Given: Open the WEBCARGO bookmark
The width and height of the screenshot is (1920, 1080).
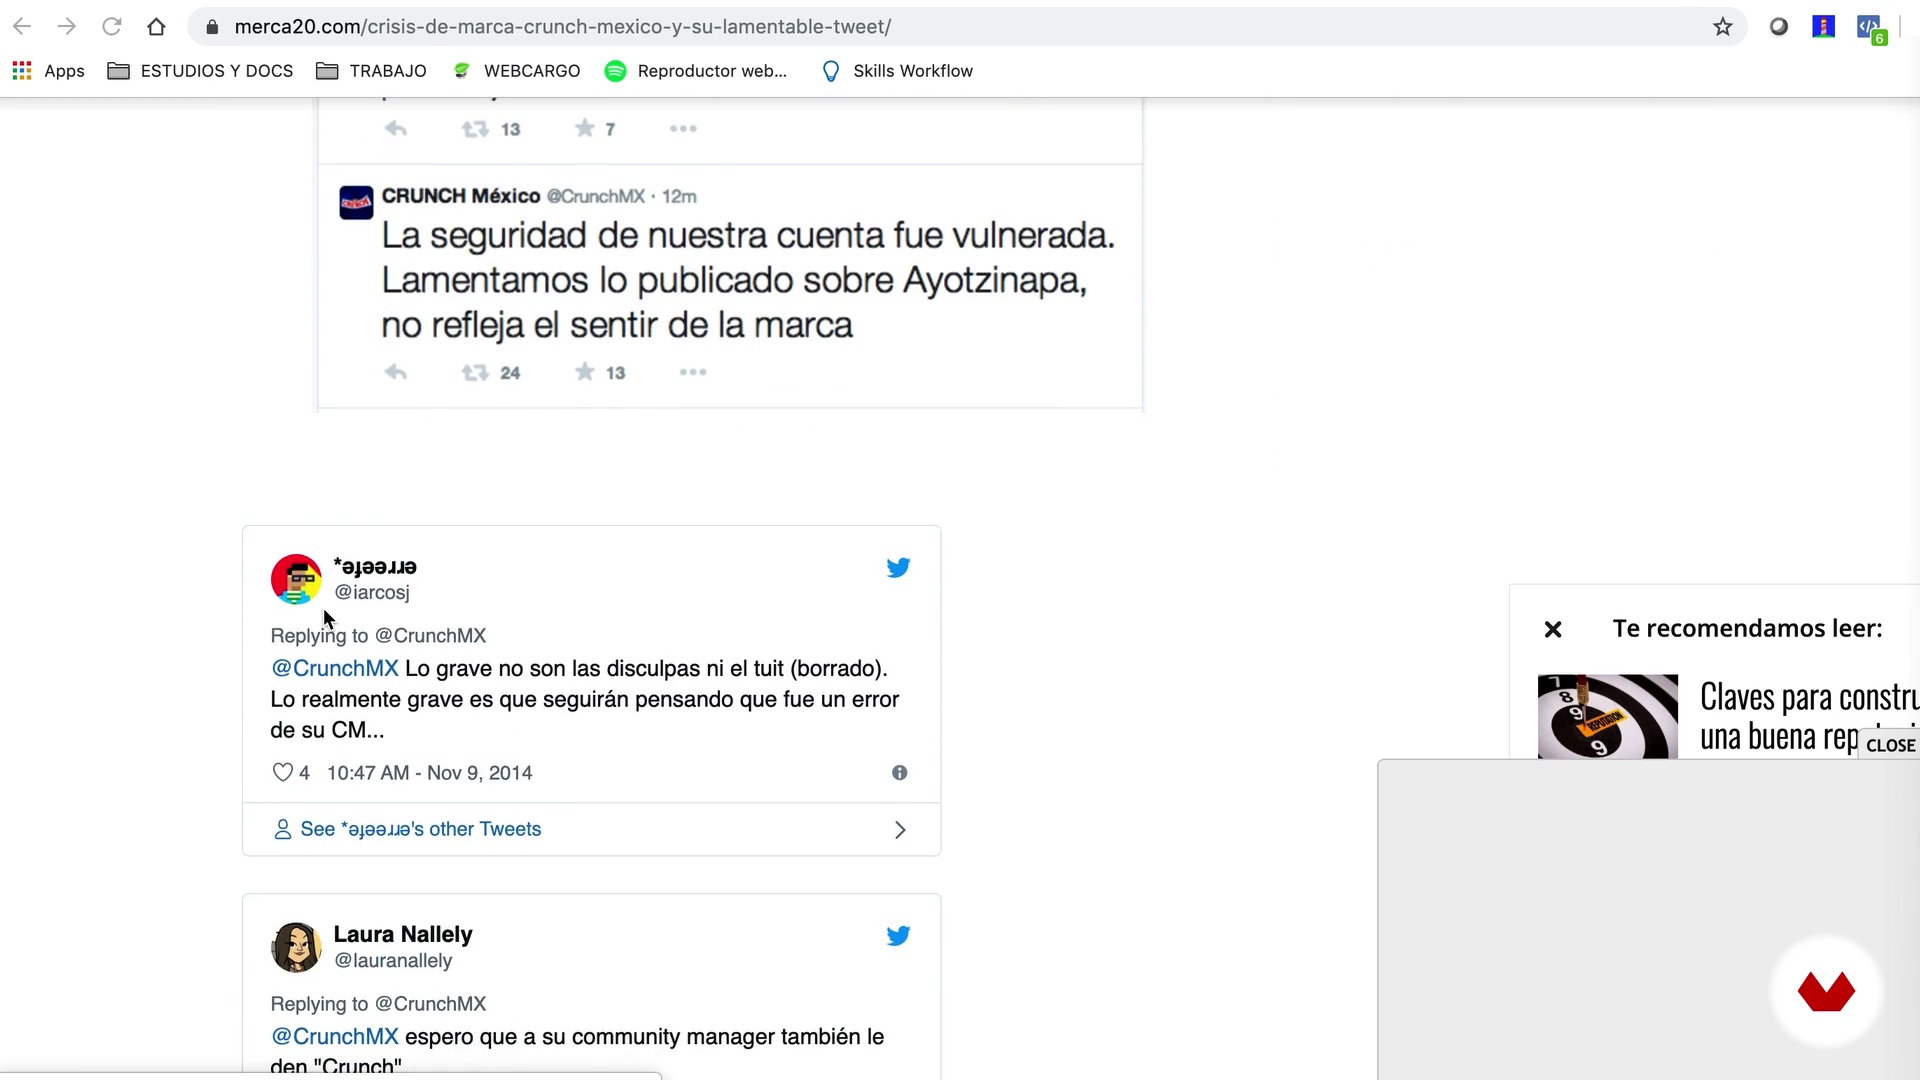Looking at the screenshot, I should 516,71.
